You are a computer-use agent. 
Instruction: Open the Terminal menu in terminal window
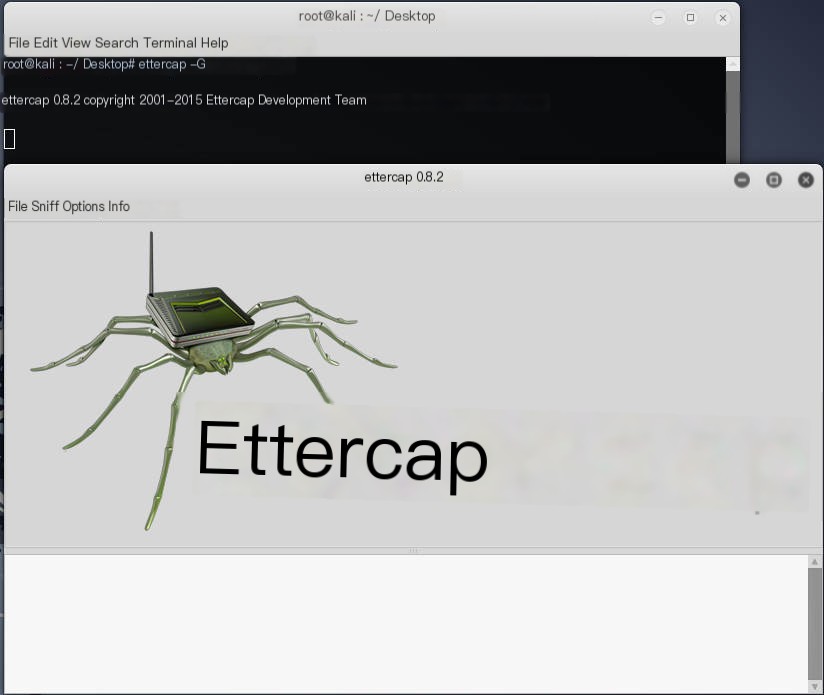[x=170, y=43]
